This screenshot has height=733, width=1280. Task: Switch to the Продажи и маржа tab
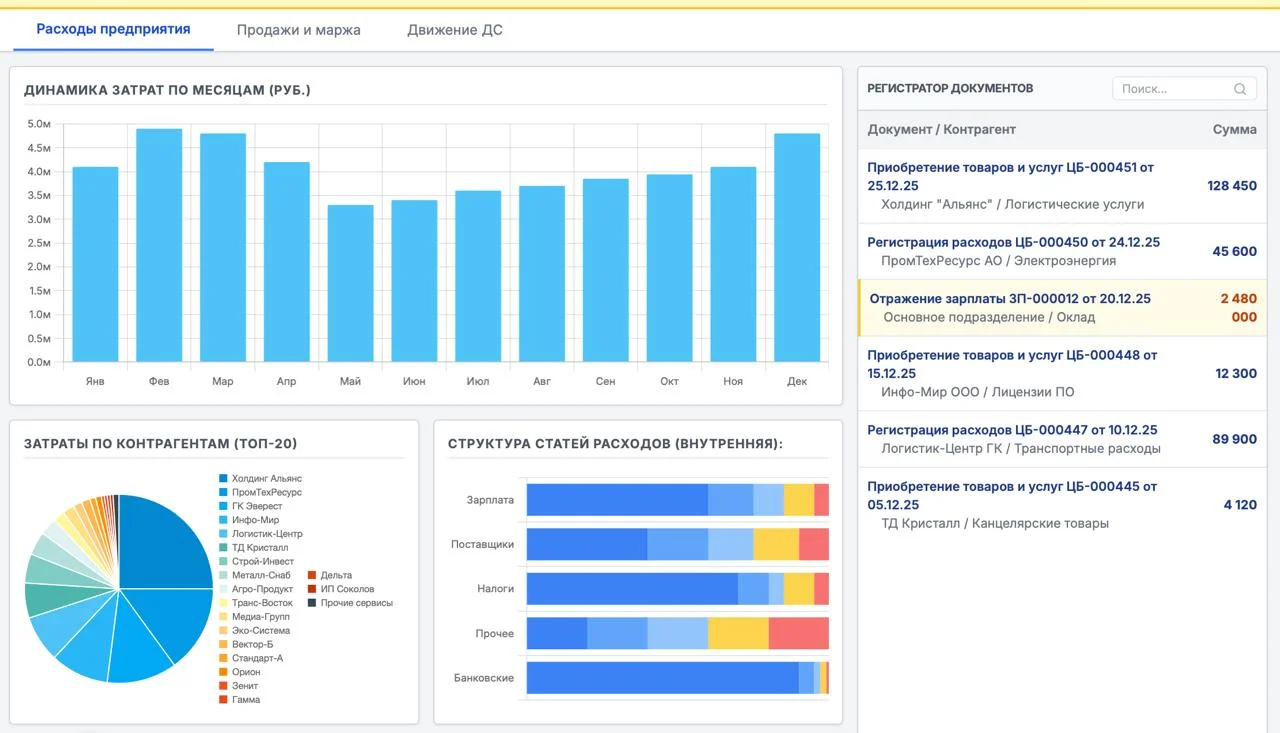click(298, 30)
